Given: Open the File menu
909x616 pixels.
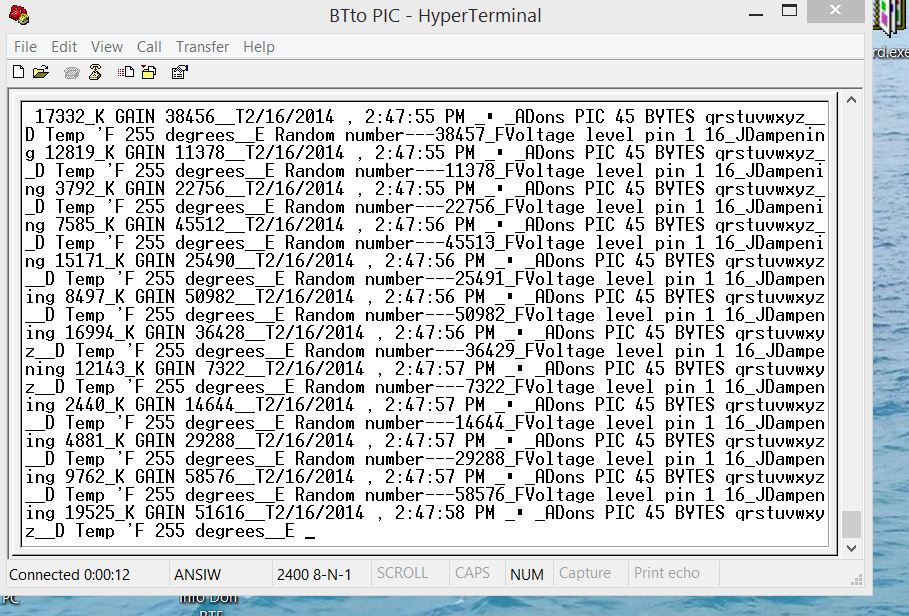Looking at the screenshot, I should (x=25, y=47).
